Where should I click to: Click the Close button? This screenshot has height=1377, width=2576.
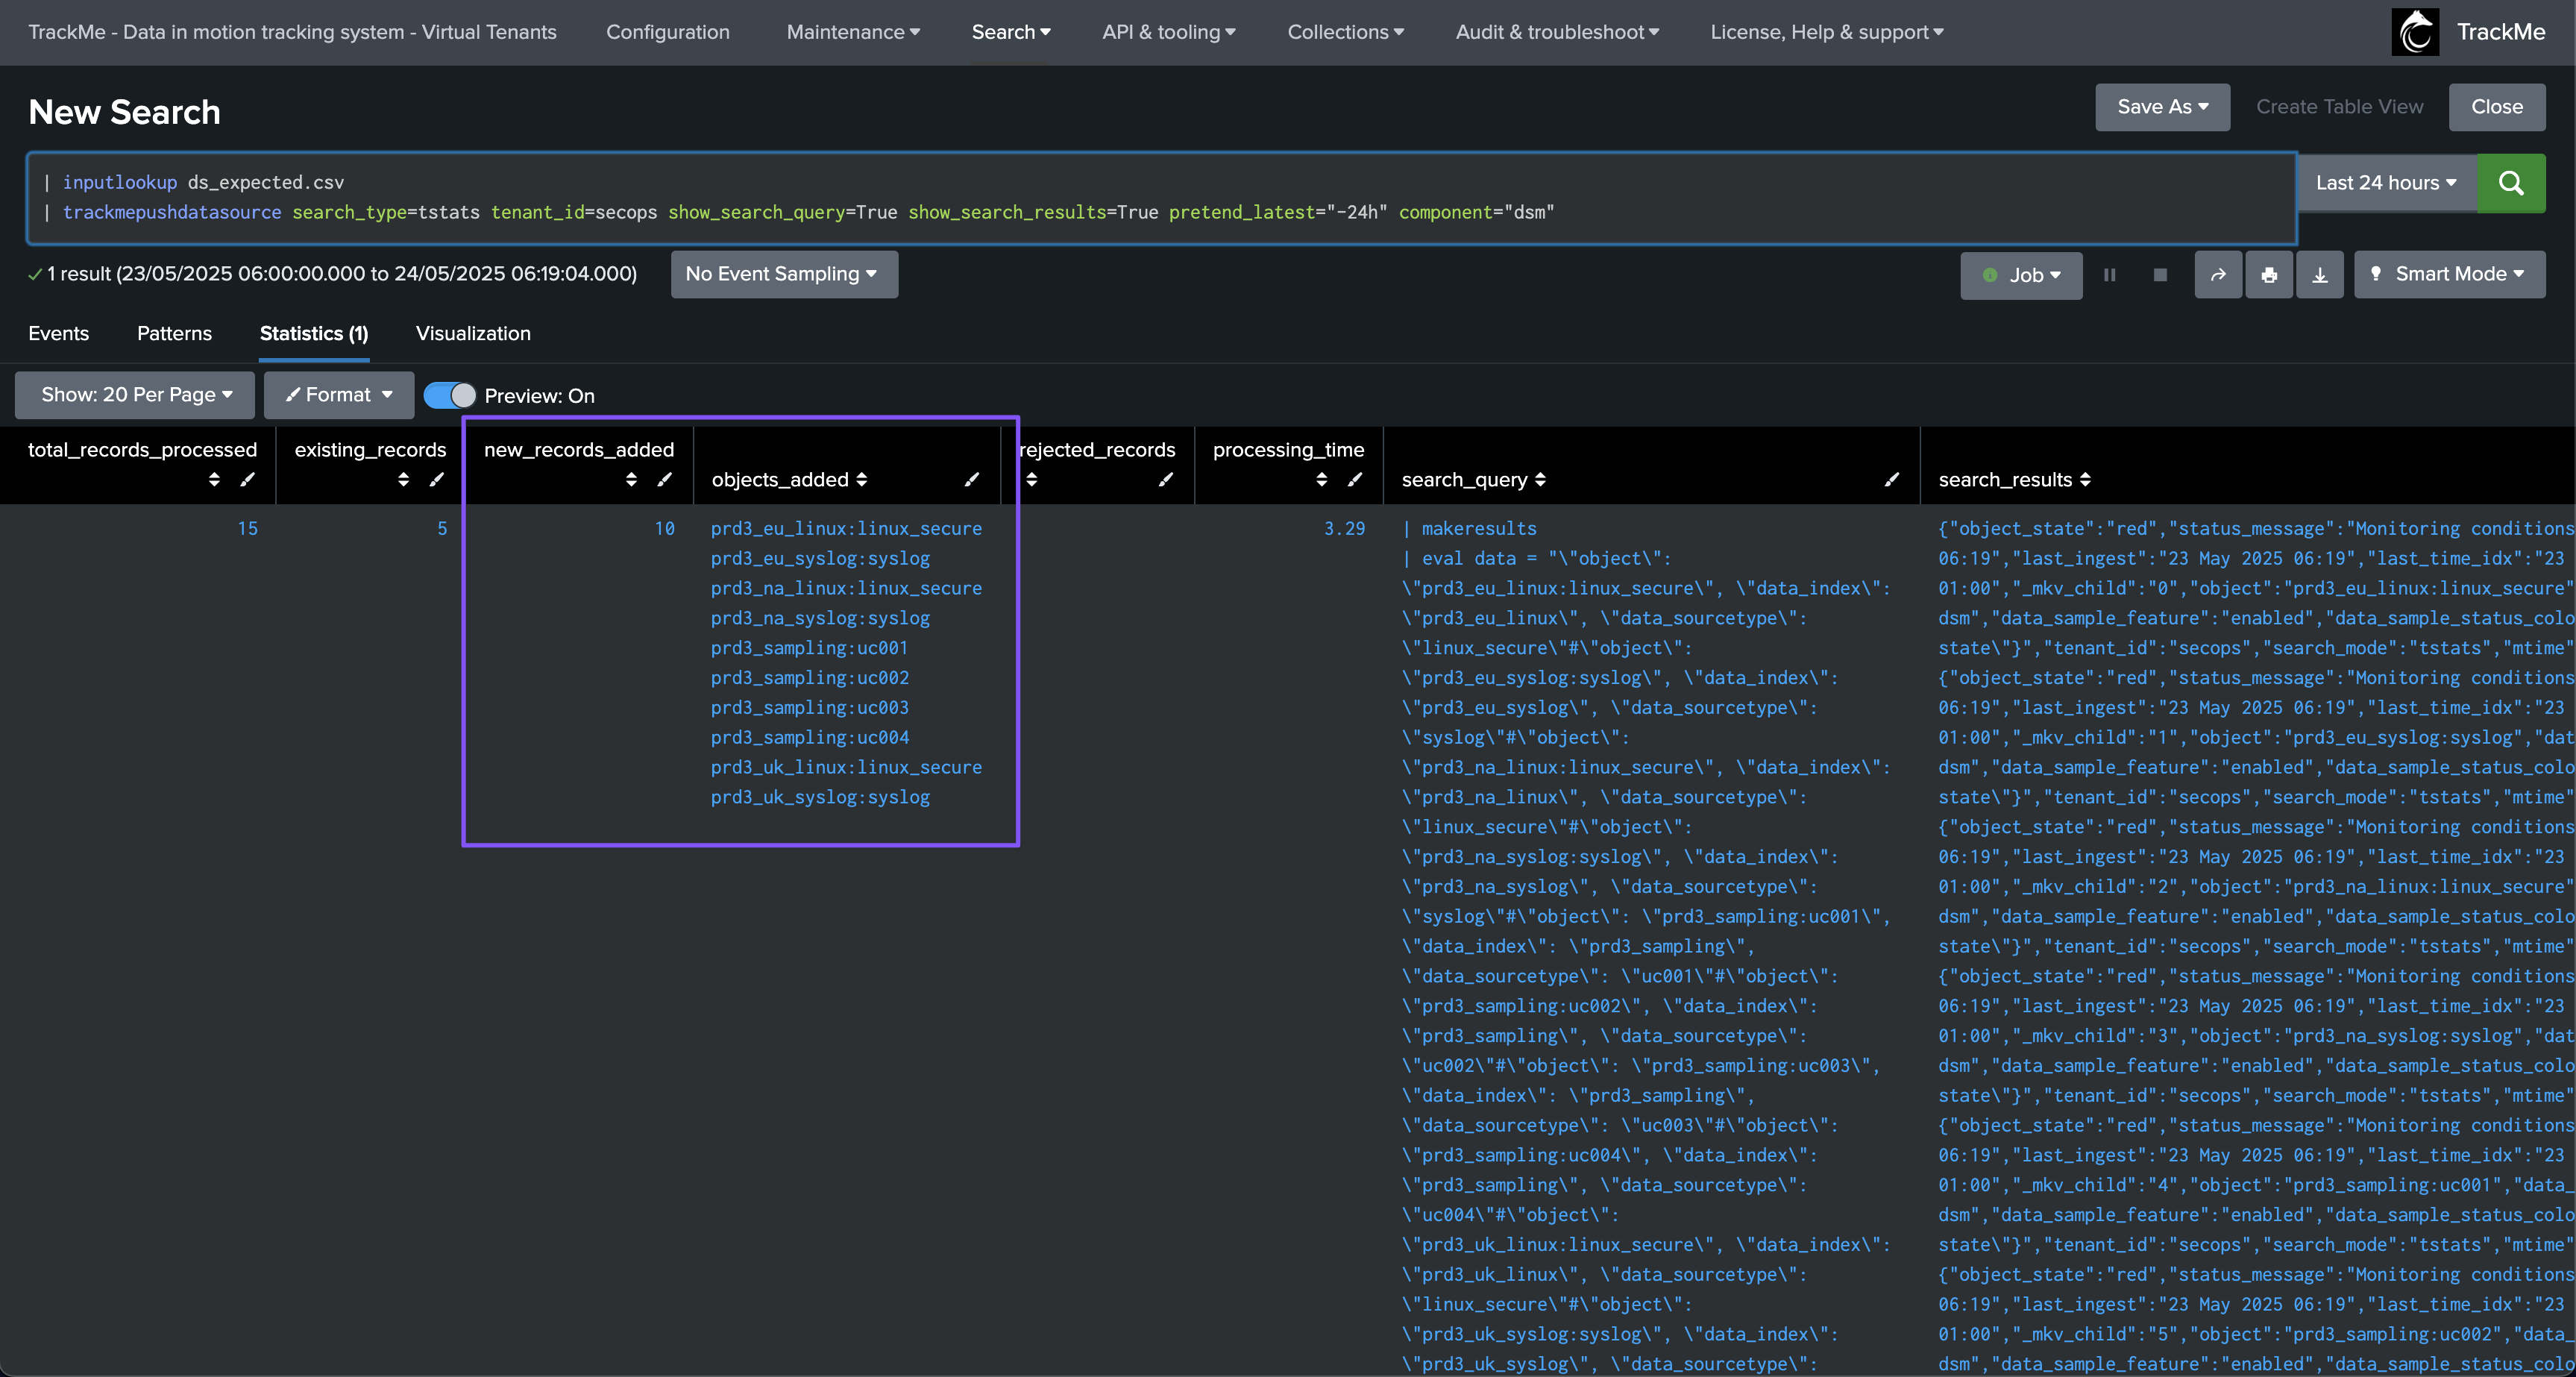point(2496,107)
